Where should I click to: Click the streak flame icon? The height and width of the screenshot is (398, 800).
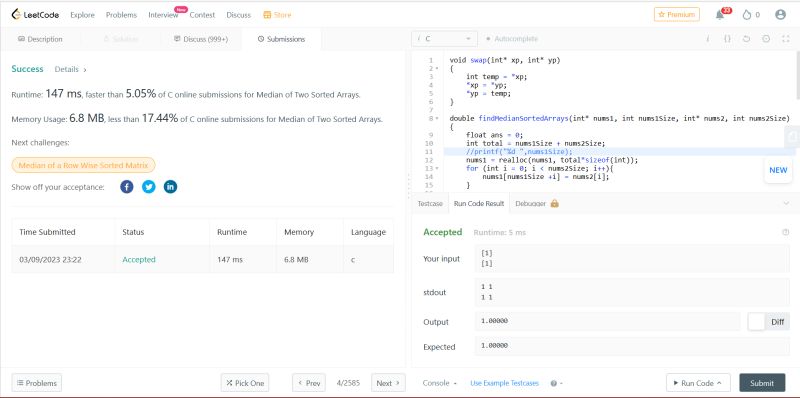tap(747, 15)
